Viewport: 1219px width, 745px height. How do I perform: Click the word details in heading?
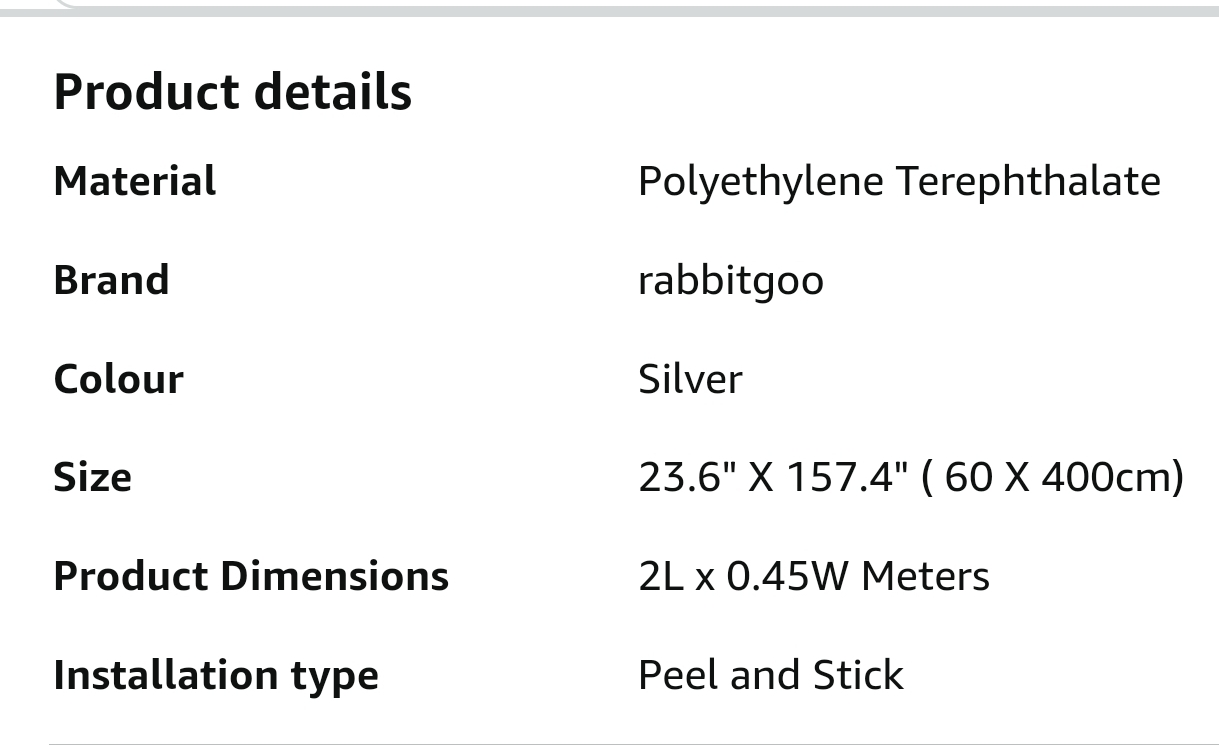(332, 91)
